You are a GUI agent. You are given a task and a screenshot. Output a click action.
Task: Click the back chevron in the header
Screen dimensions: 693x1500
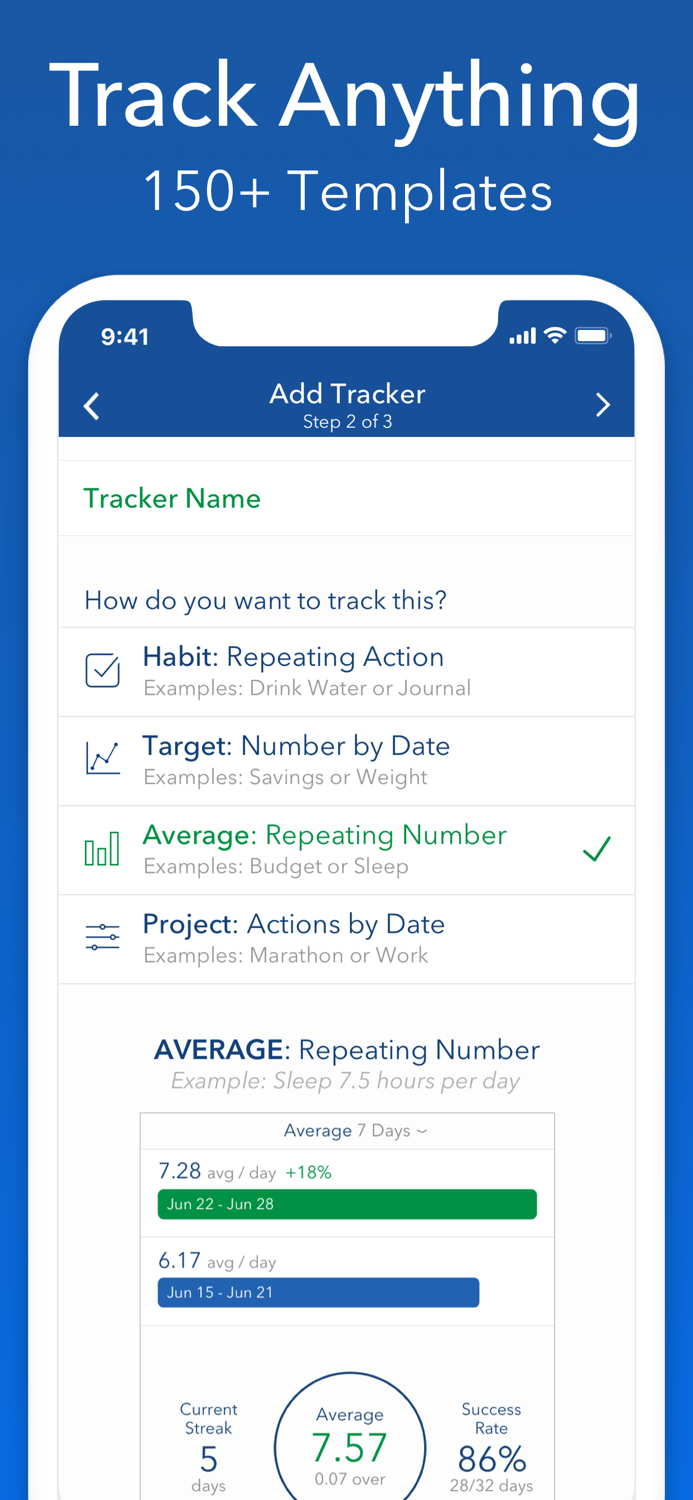[x=91, y=405]
